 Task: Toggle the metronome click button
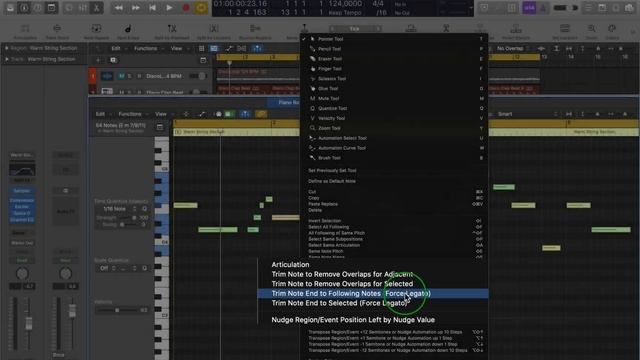click(543, 8)
